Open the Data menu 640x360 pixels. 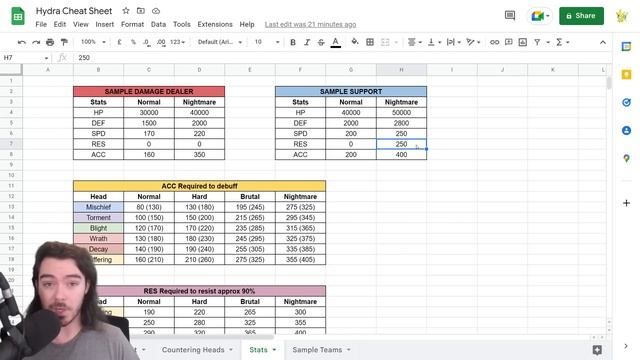click(x=158, y=24)
